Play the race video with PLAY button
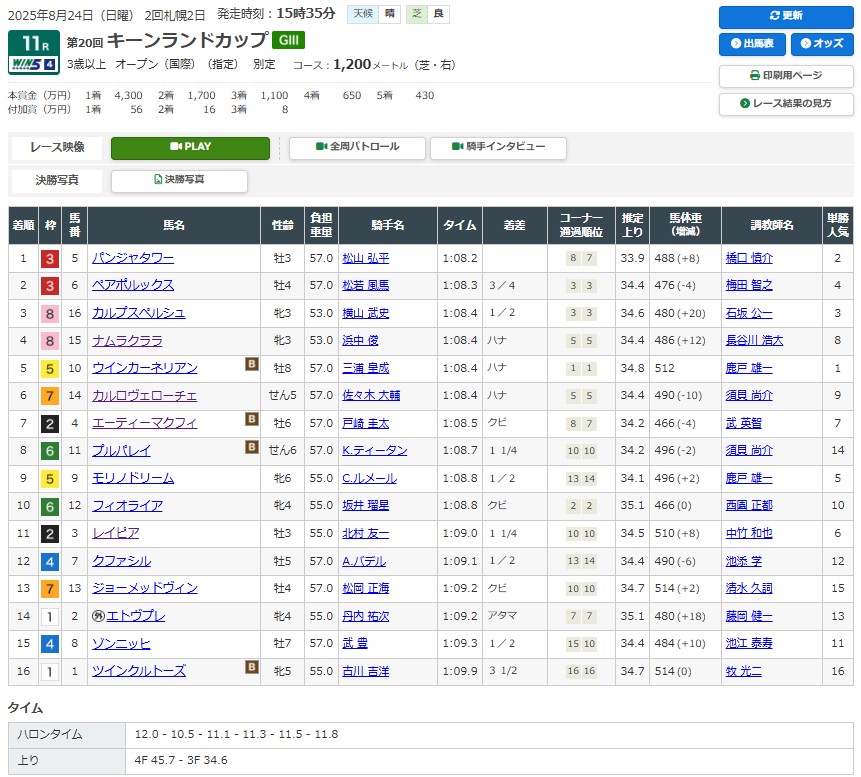 190,147
